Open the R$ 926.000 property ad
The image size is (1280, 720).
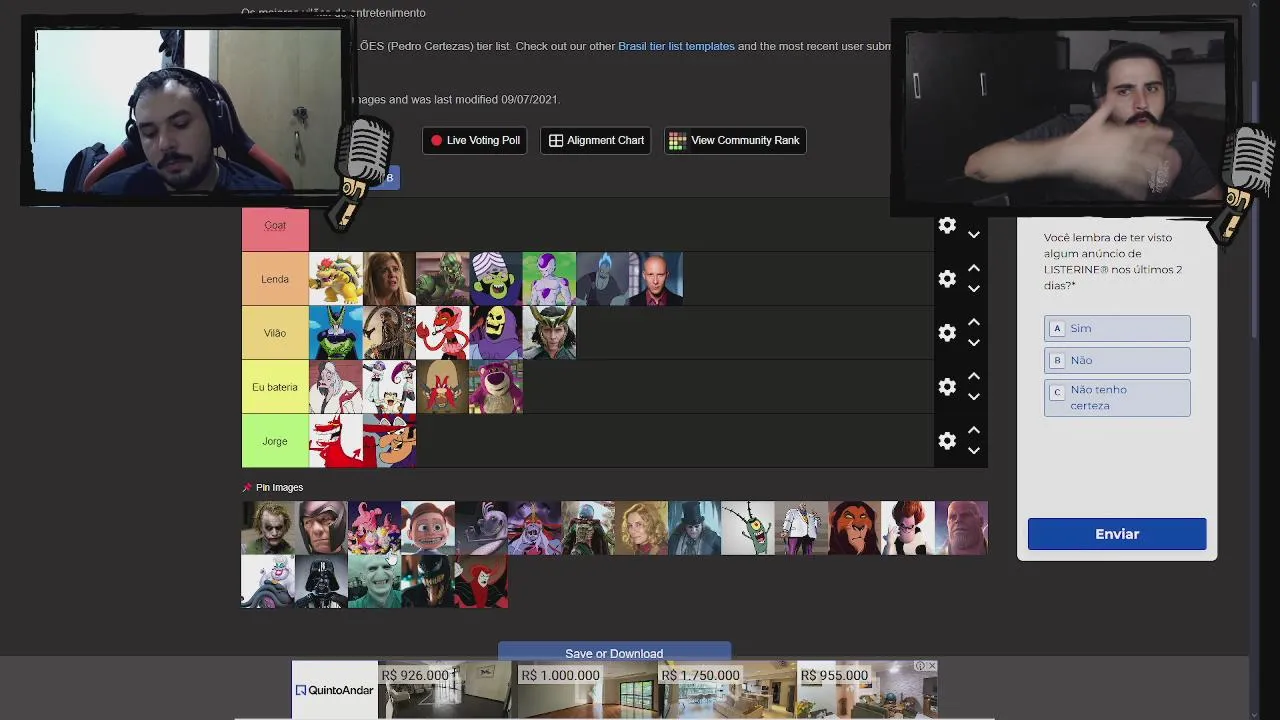click(445, 690)
